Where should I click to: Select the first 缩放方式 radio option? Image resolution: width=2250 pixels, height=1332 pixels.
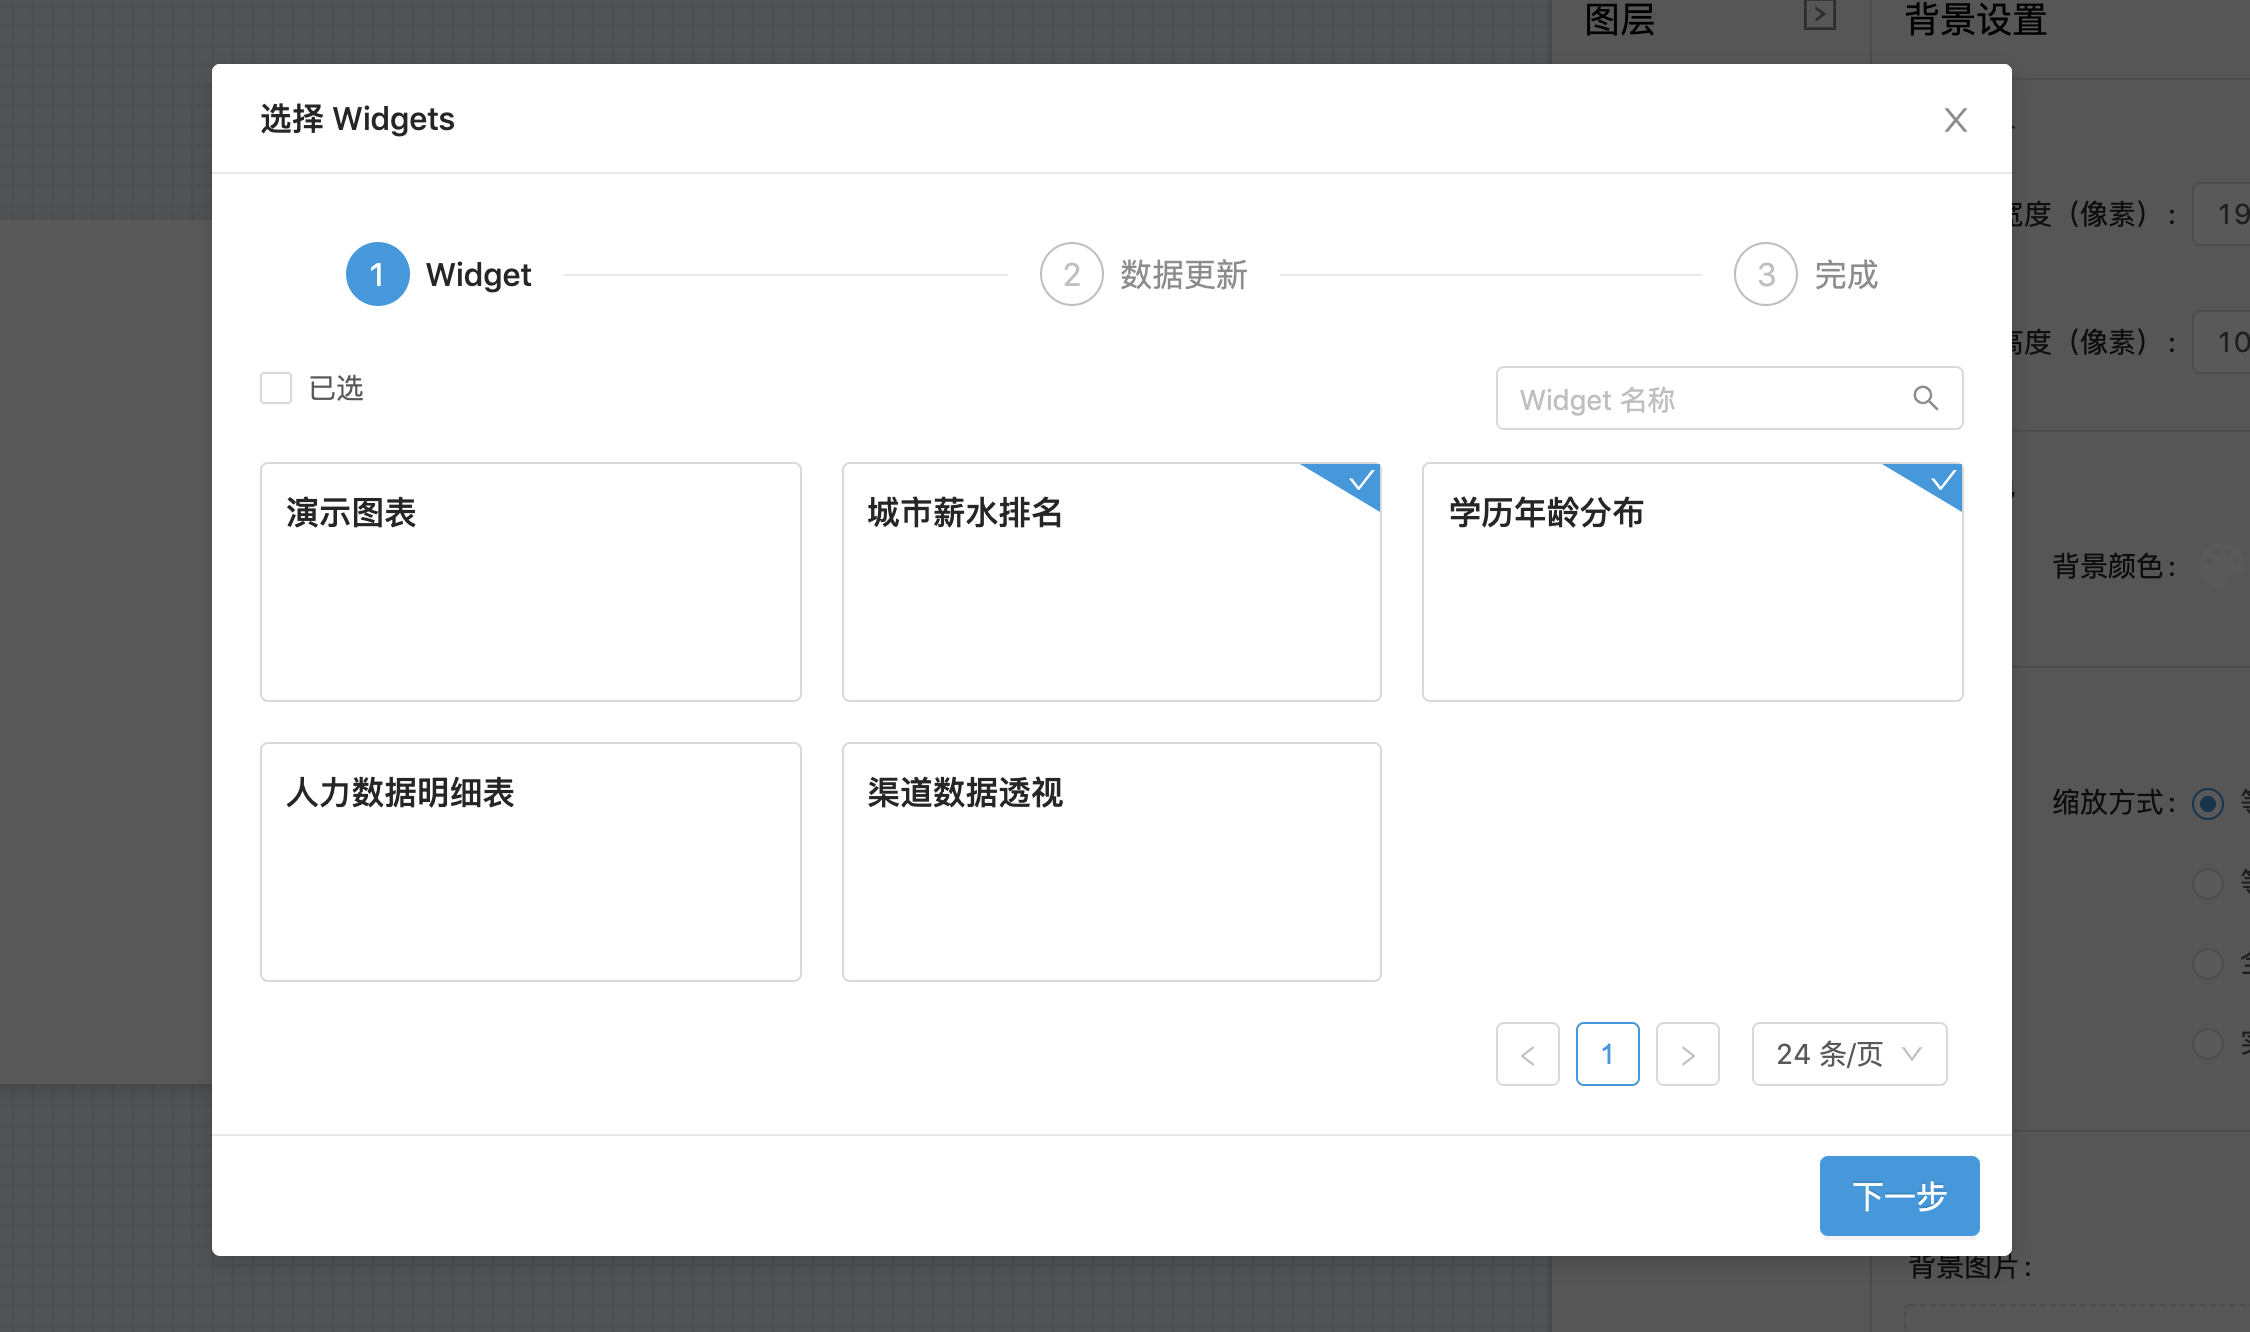click(x=2207, y=803)
